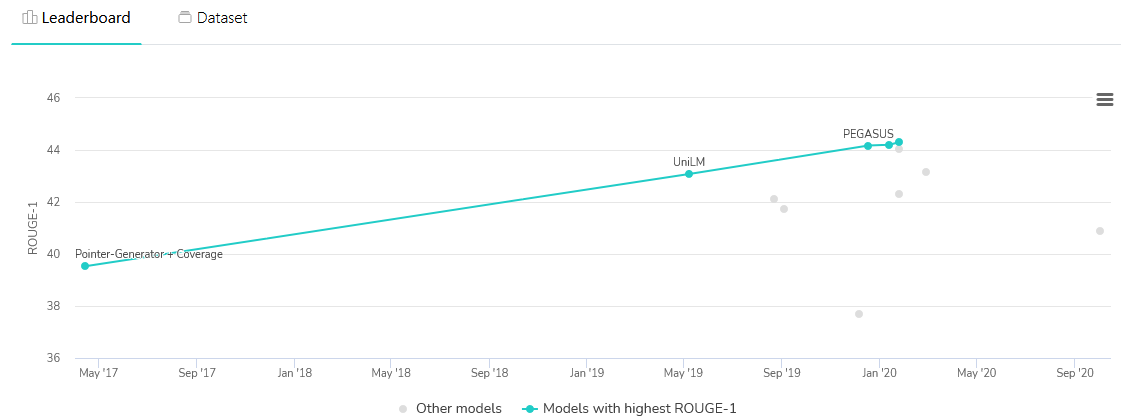Switch to the Dataset tab
The image size is (1129, 419).
212,18
